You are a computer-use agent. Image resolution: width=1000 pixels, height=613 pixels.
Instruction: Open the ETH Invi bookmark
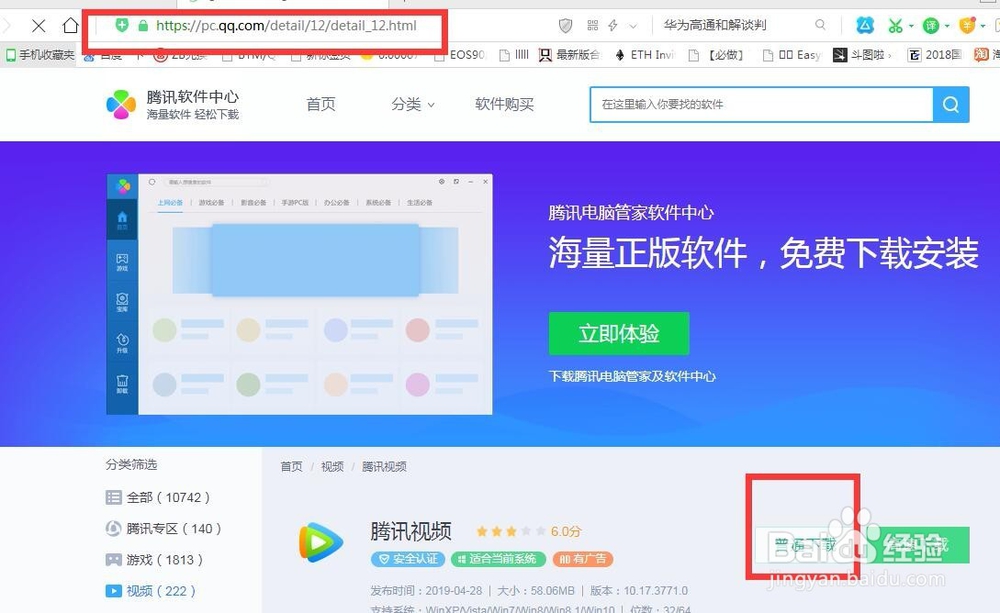coord(644,55)
